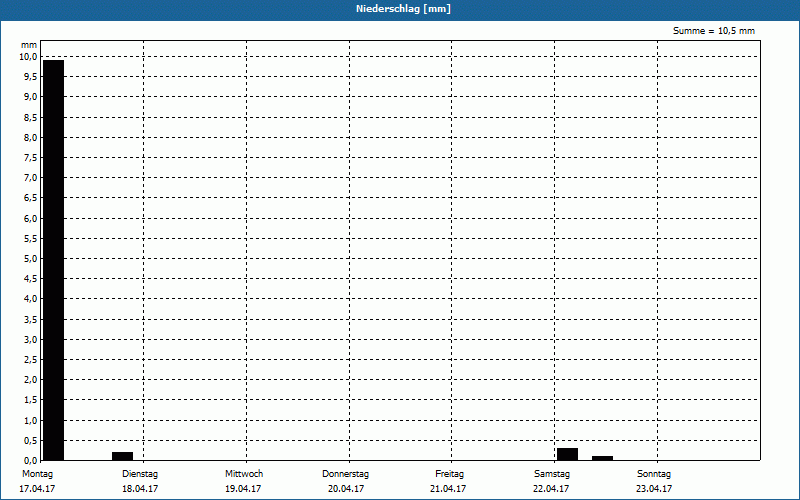The image size is (800, 500).
Task: Click the Dienstag axis label
Action: (x=140, y=474)
